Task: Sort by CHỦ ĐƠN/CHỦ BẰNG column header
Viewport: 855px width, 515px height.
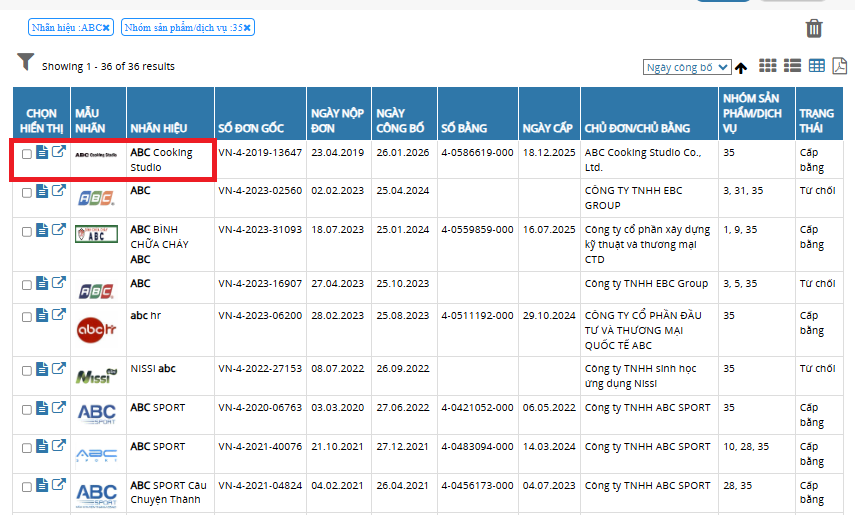Action: (x=637, y=129)
